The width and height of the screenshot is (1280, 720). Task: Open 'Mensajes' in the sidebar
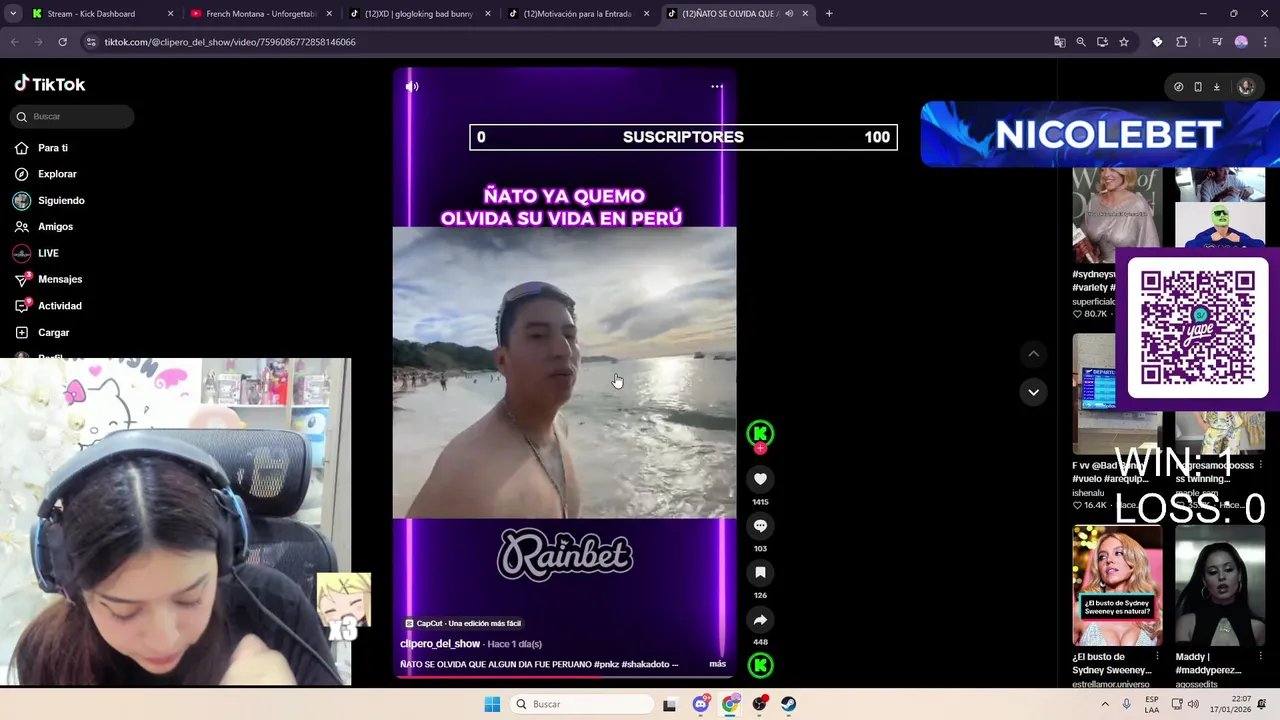(60, 280)
